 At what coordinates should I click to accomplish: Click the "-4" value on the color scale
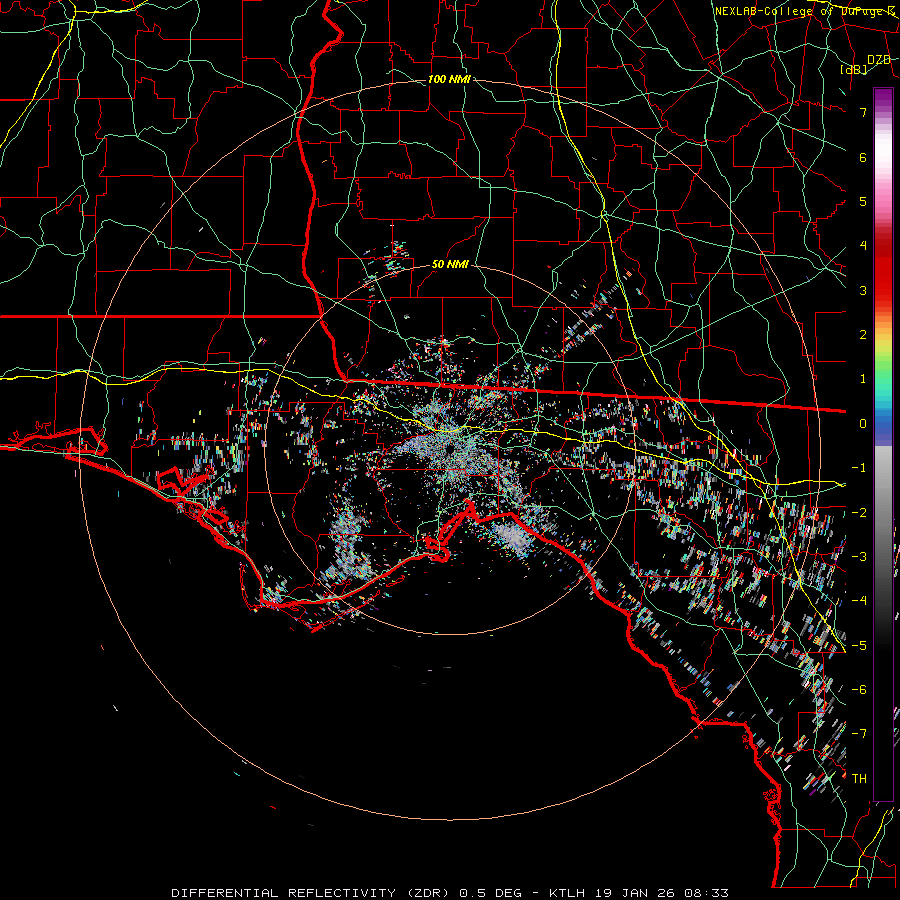tap(859, 601)
